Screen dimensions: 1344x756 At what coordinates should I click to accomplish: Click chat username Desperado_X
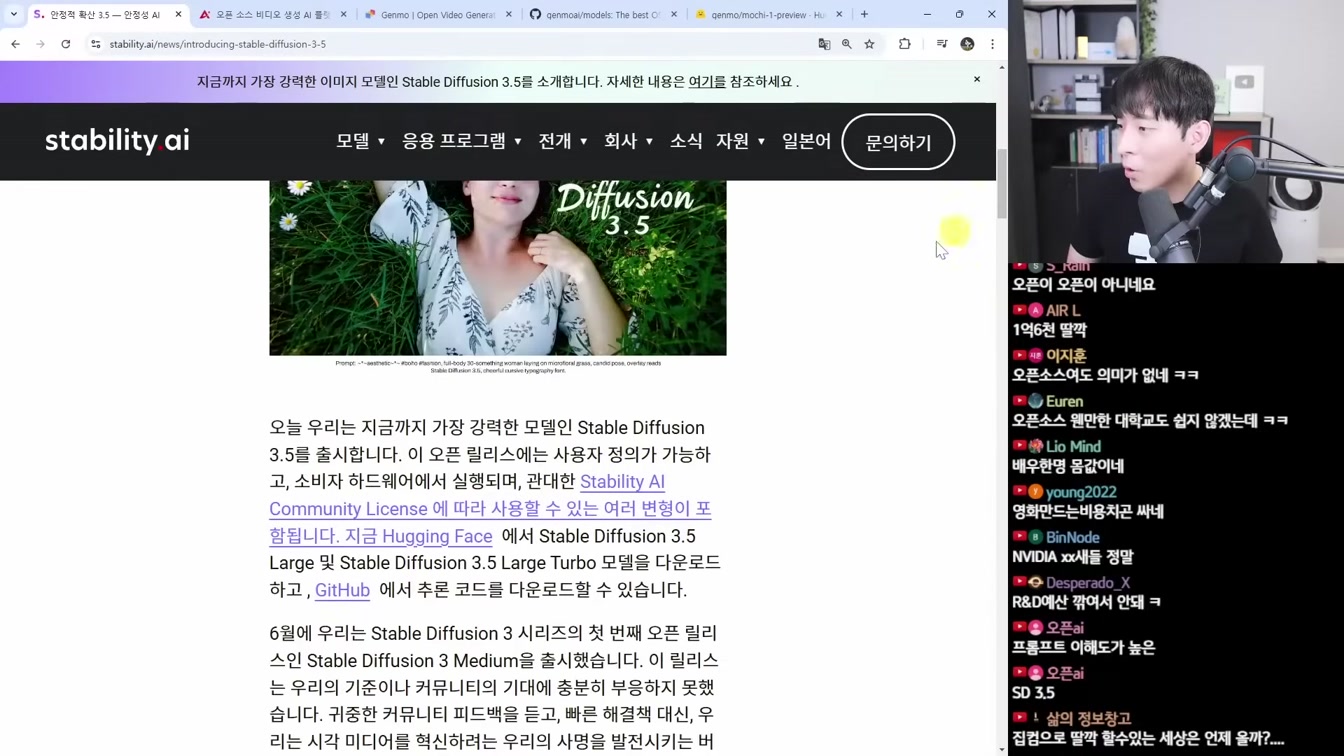coord(1088,583)
